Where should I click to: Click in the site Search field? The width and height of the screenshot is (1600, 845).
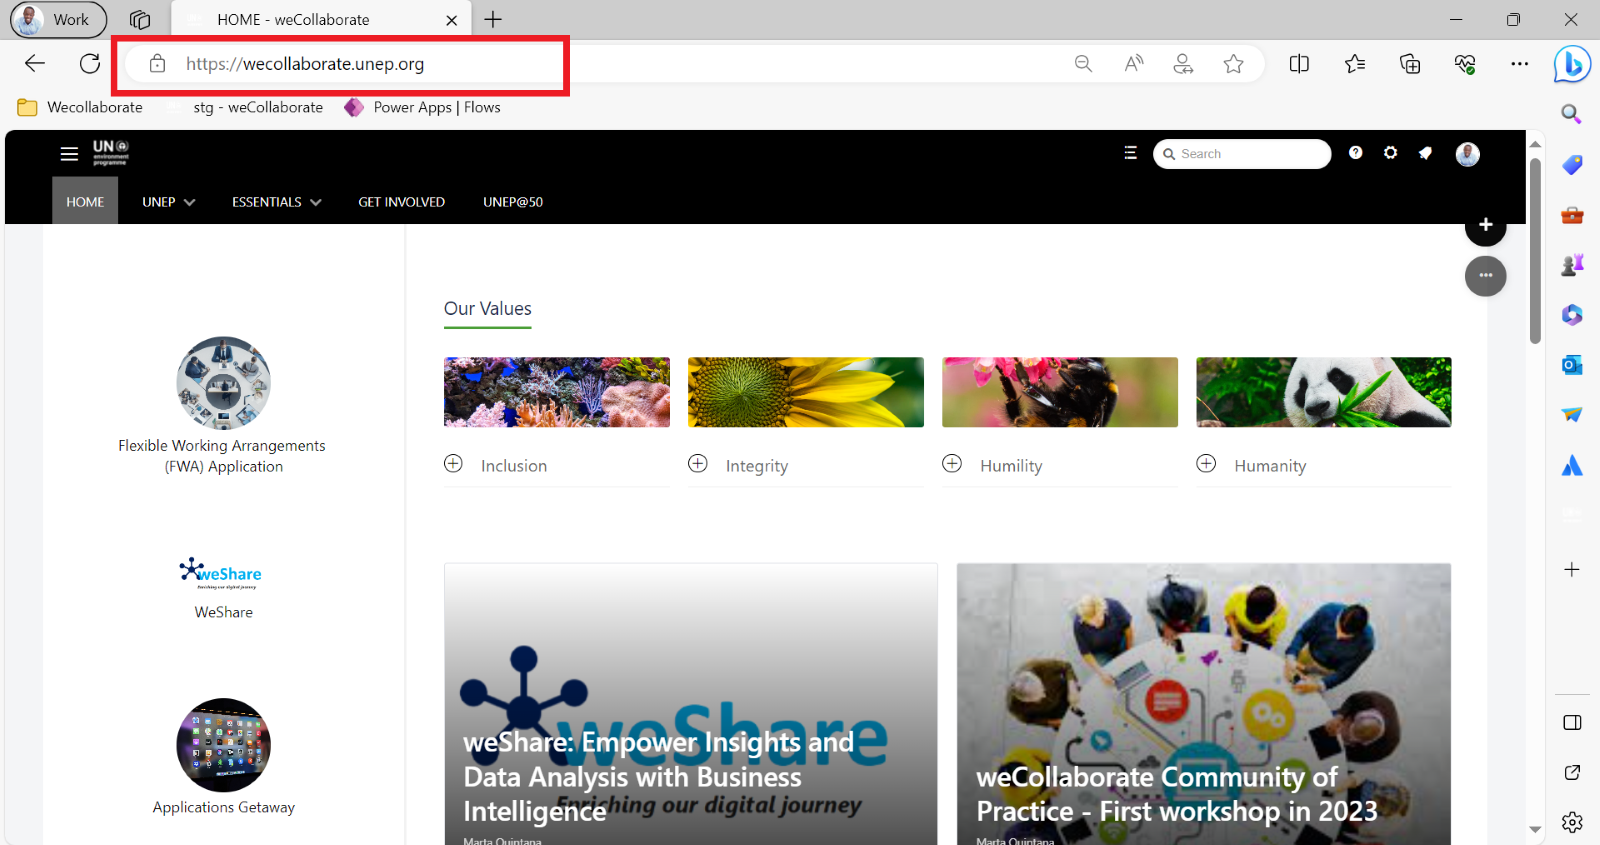1242,154
